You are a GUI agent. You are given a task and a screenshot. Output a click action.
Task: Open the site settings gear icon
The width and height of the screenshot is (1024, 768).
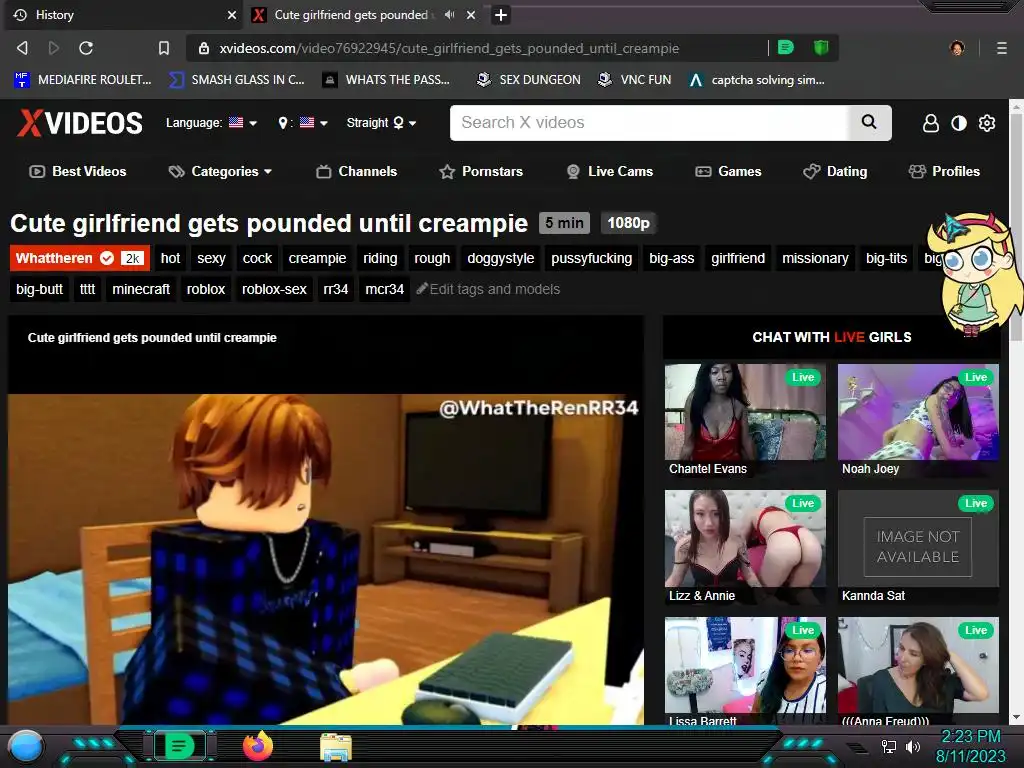[987, 123]
